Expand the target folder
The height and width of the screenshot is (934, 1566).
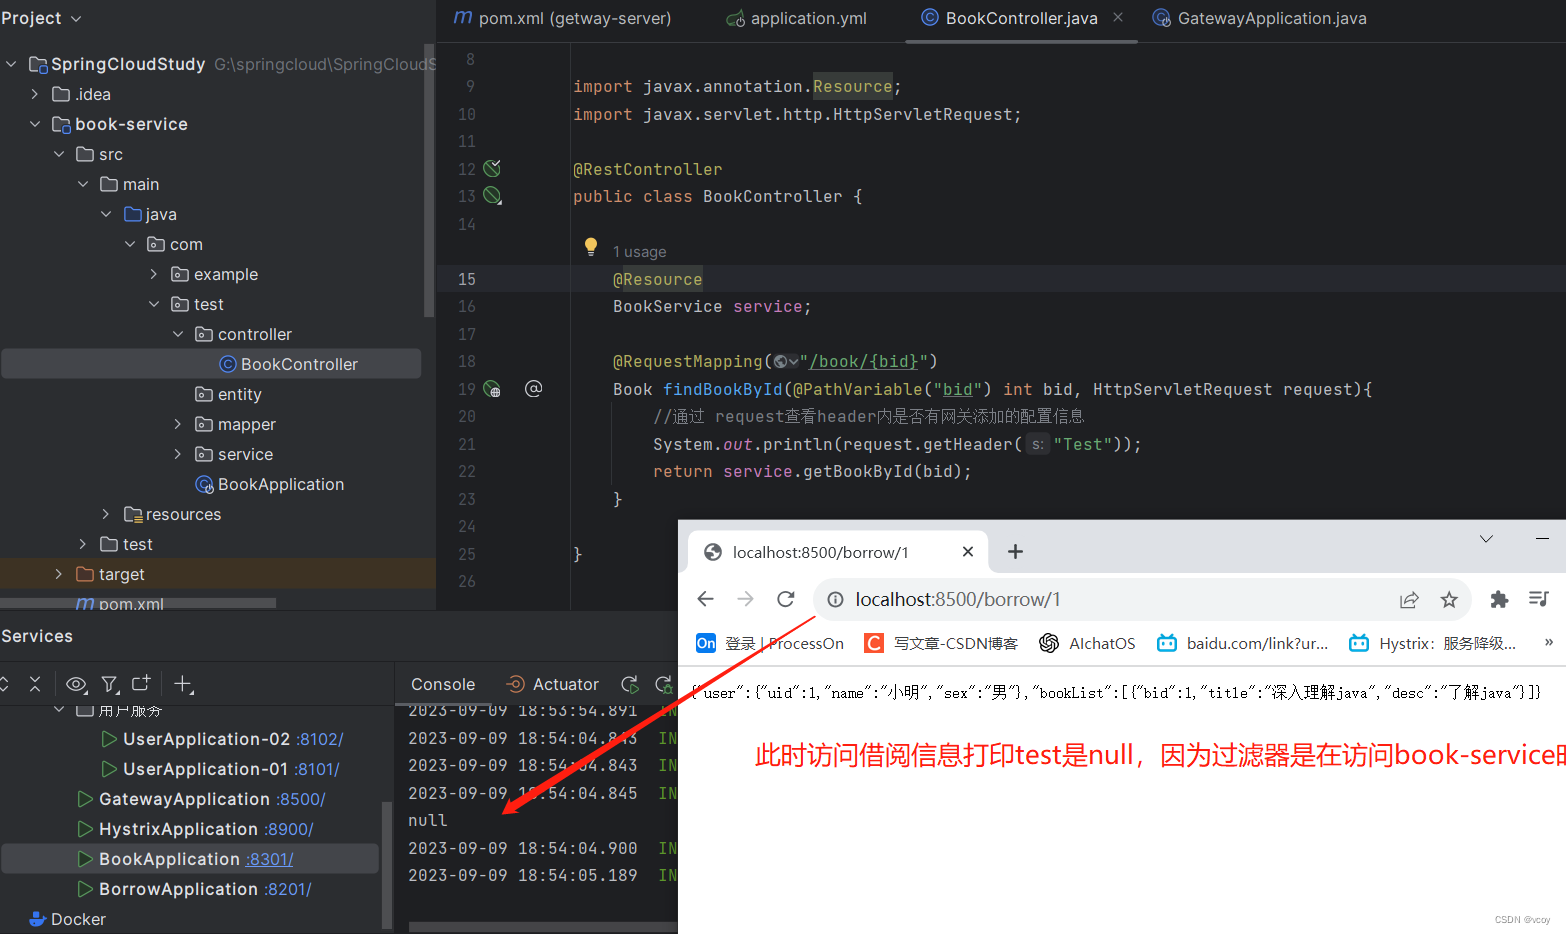click(x=59, y=574)
